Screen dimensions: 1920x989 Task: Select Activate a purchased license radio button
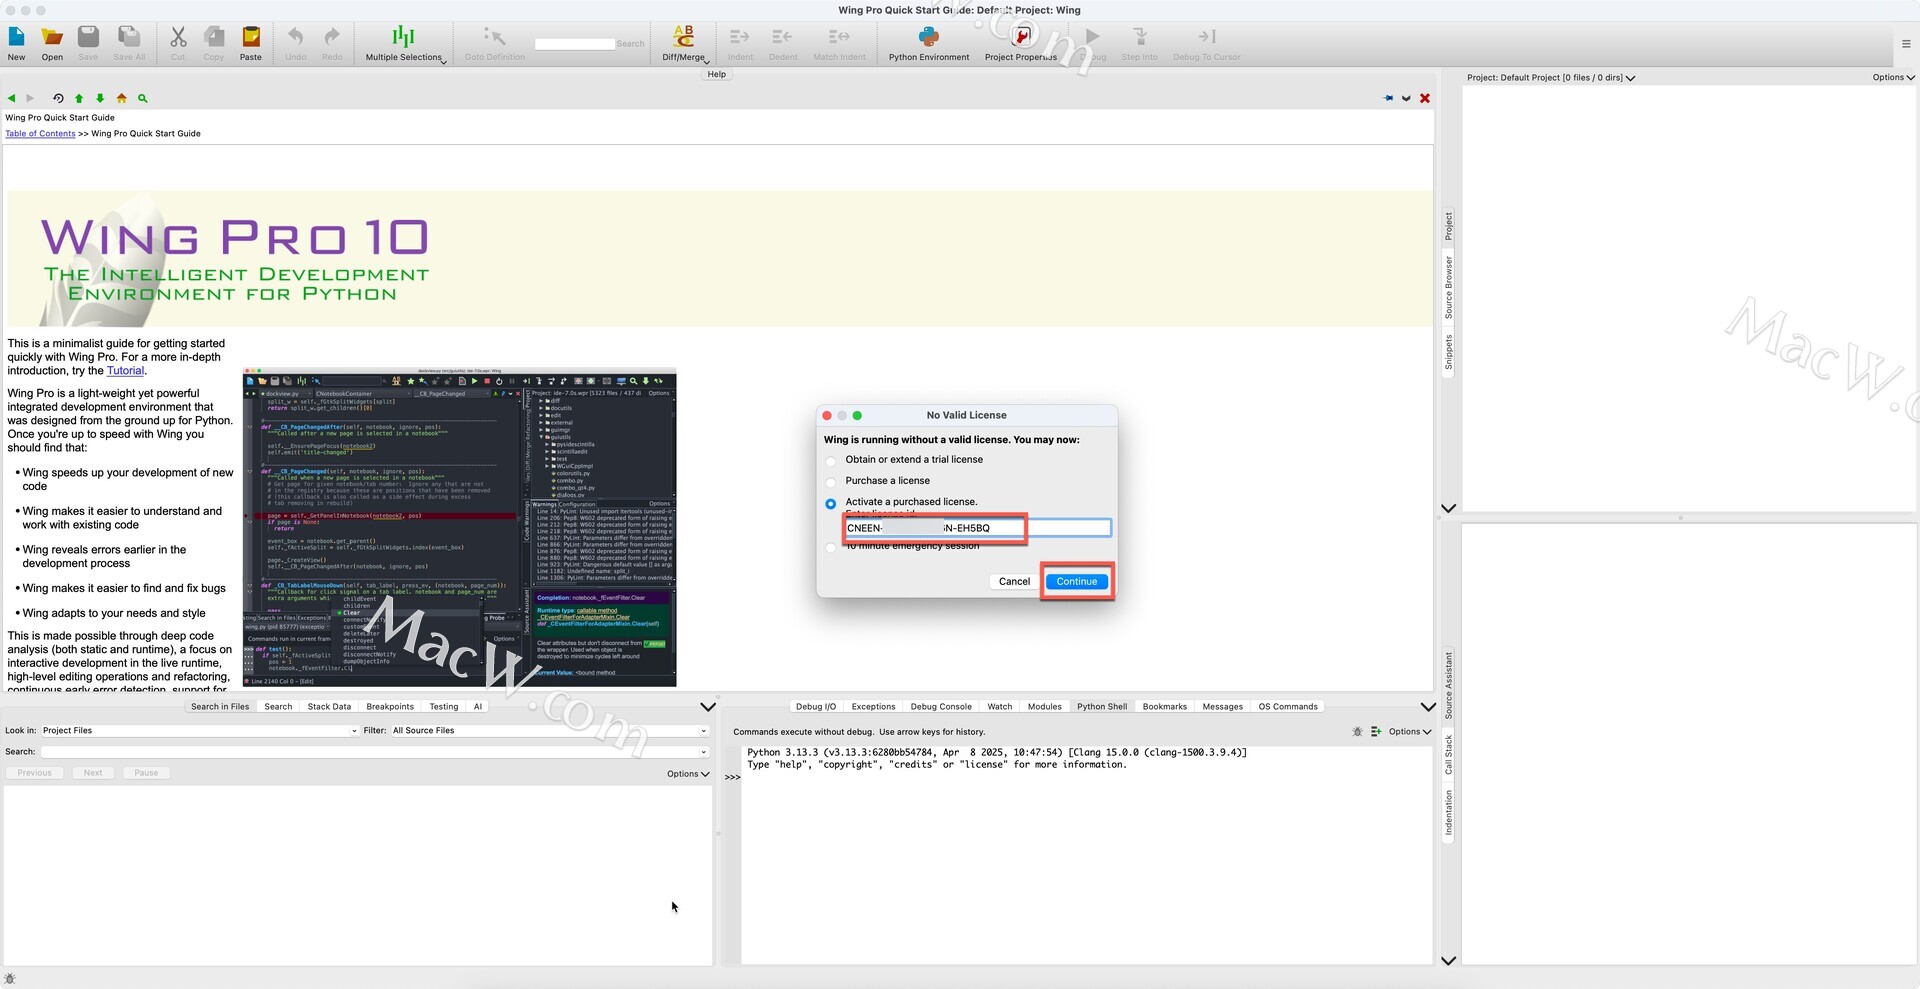tap(831, 503)
